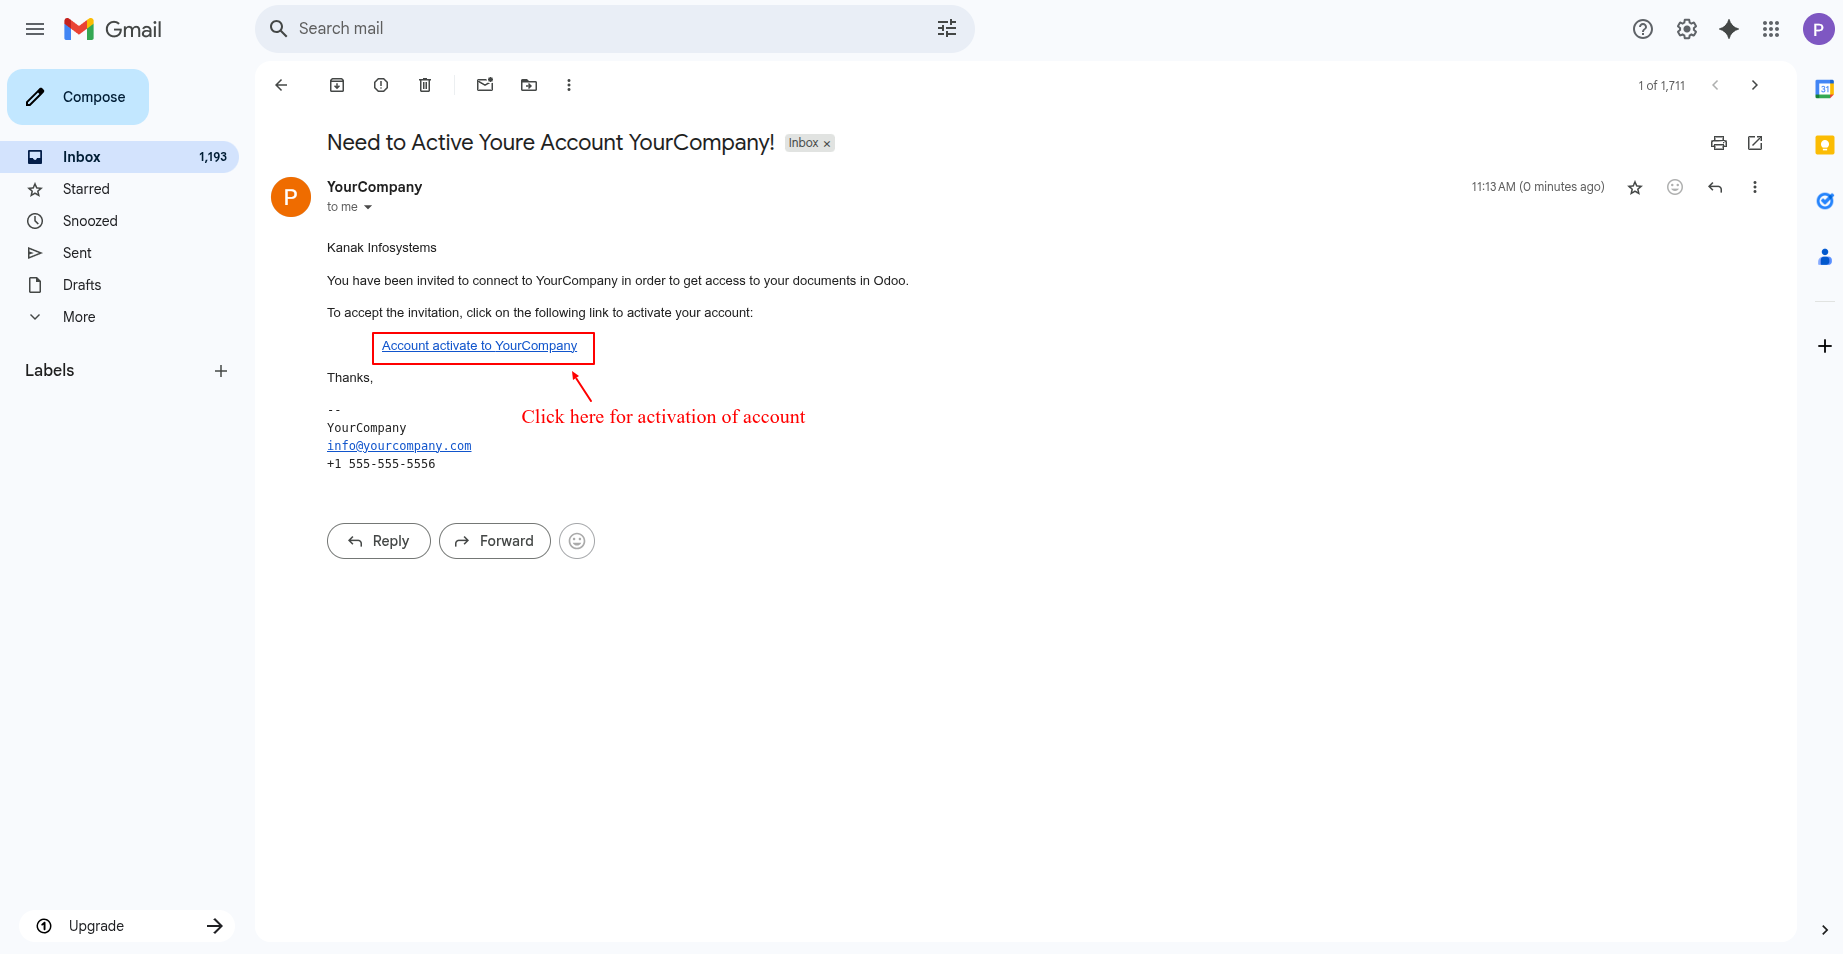Open message More options three dots

click(1755, 187)
